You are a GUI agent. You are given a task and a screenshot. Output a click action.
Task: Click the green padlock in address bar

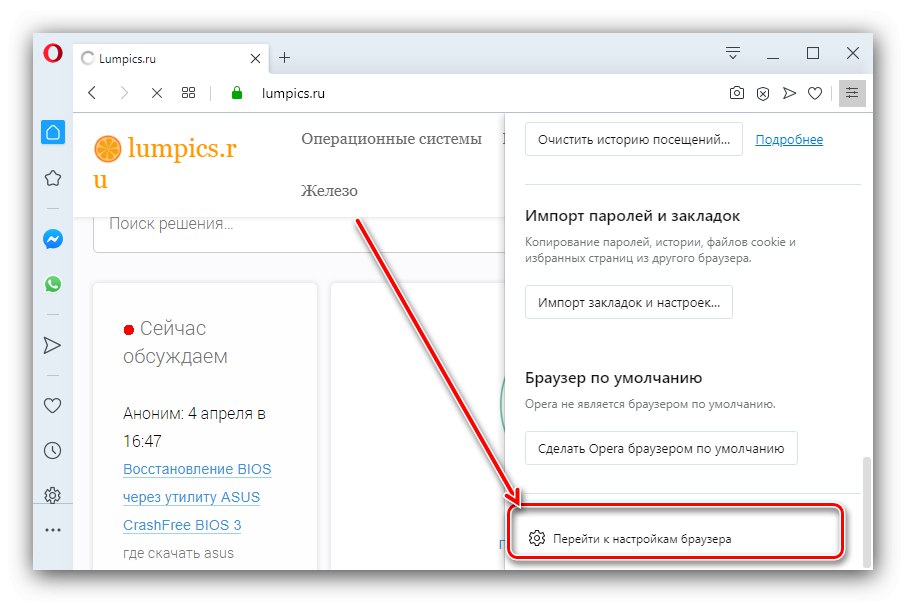point(236,92)
